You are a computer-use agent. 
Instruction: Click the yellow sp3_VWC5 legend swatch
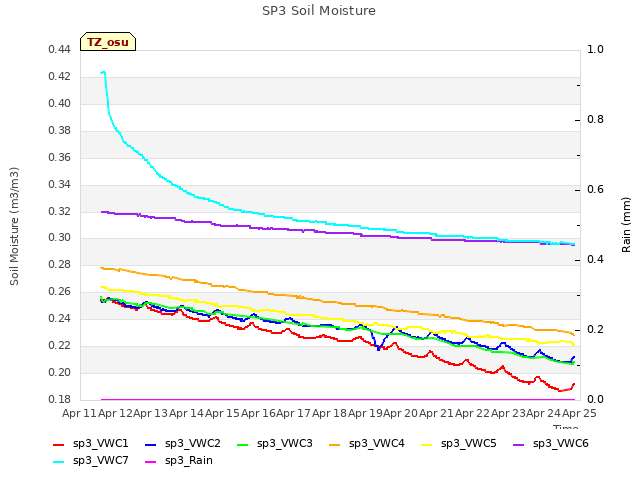427,445
